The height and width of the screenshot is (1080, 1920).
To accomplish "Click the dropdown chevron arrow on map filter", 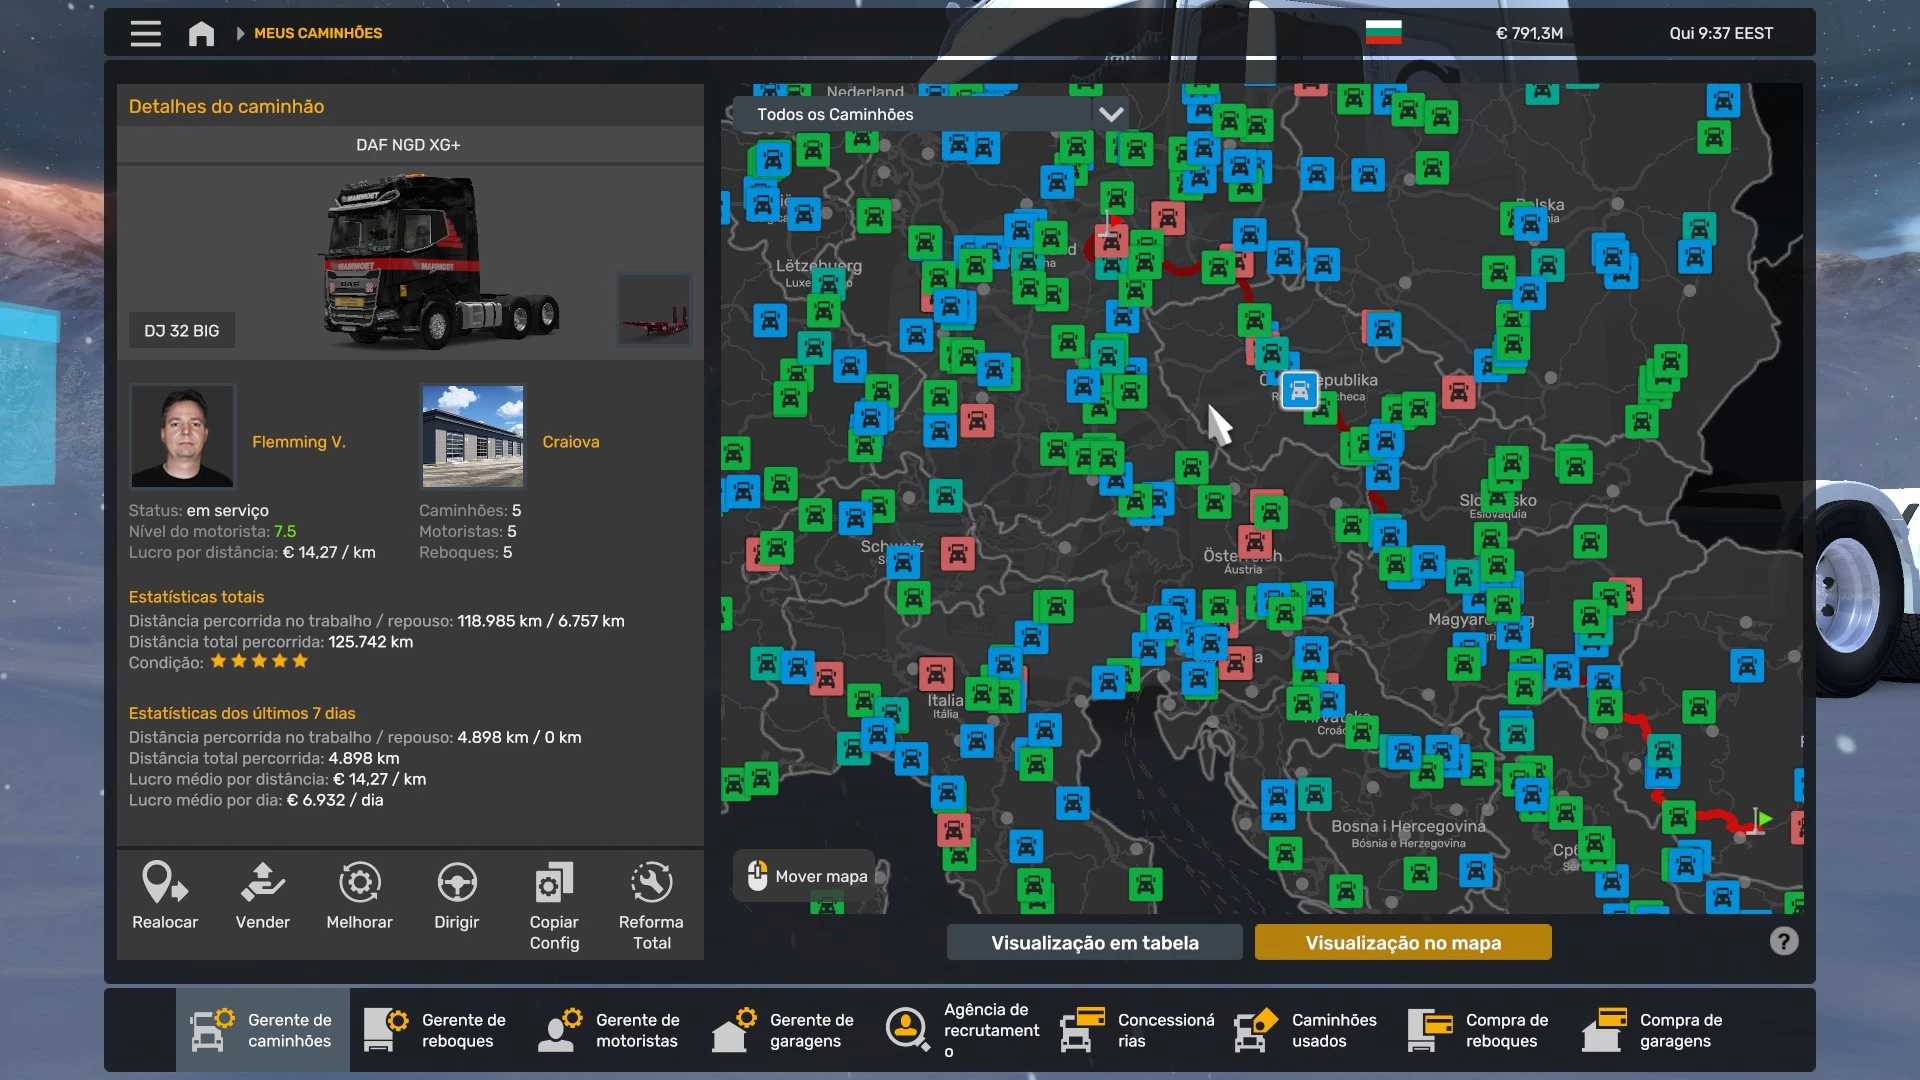I will [x=1111, y=114].
